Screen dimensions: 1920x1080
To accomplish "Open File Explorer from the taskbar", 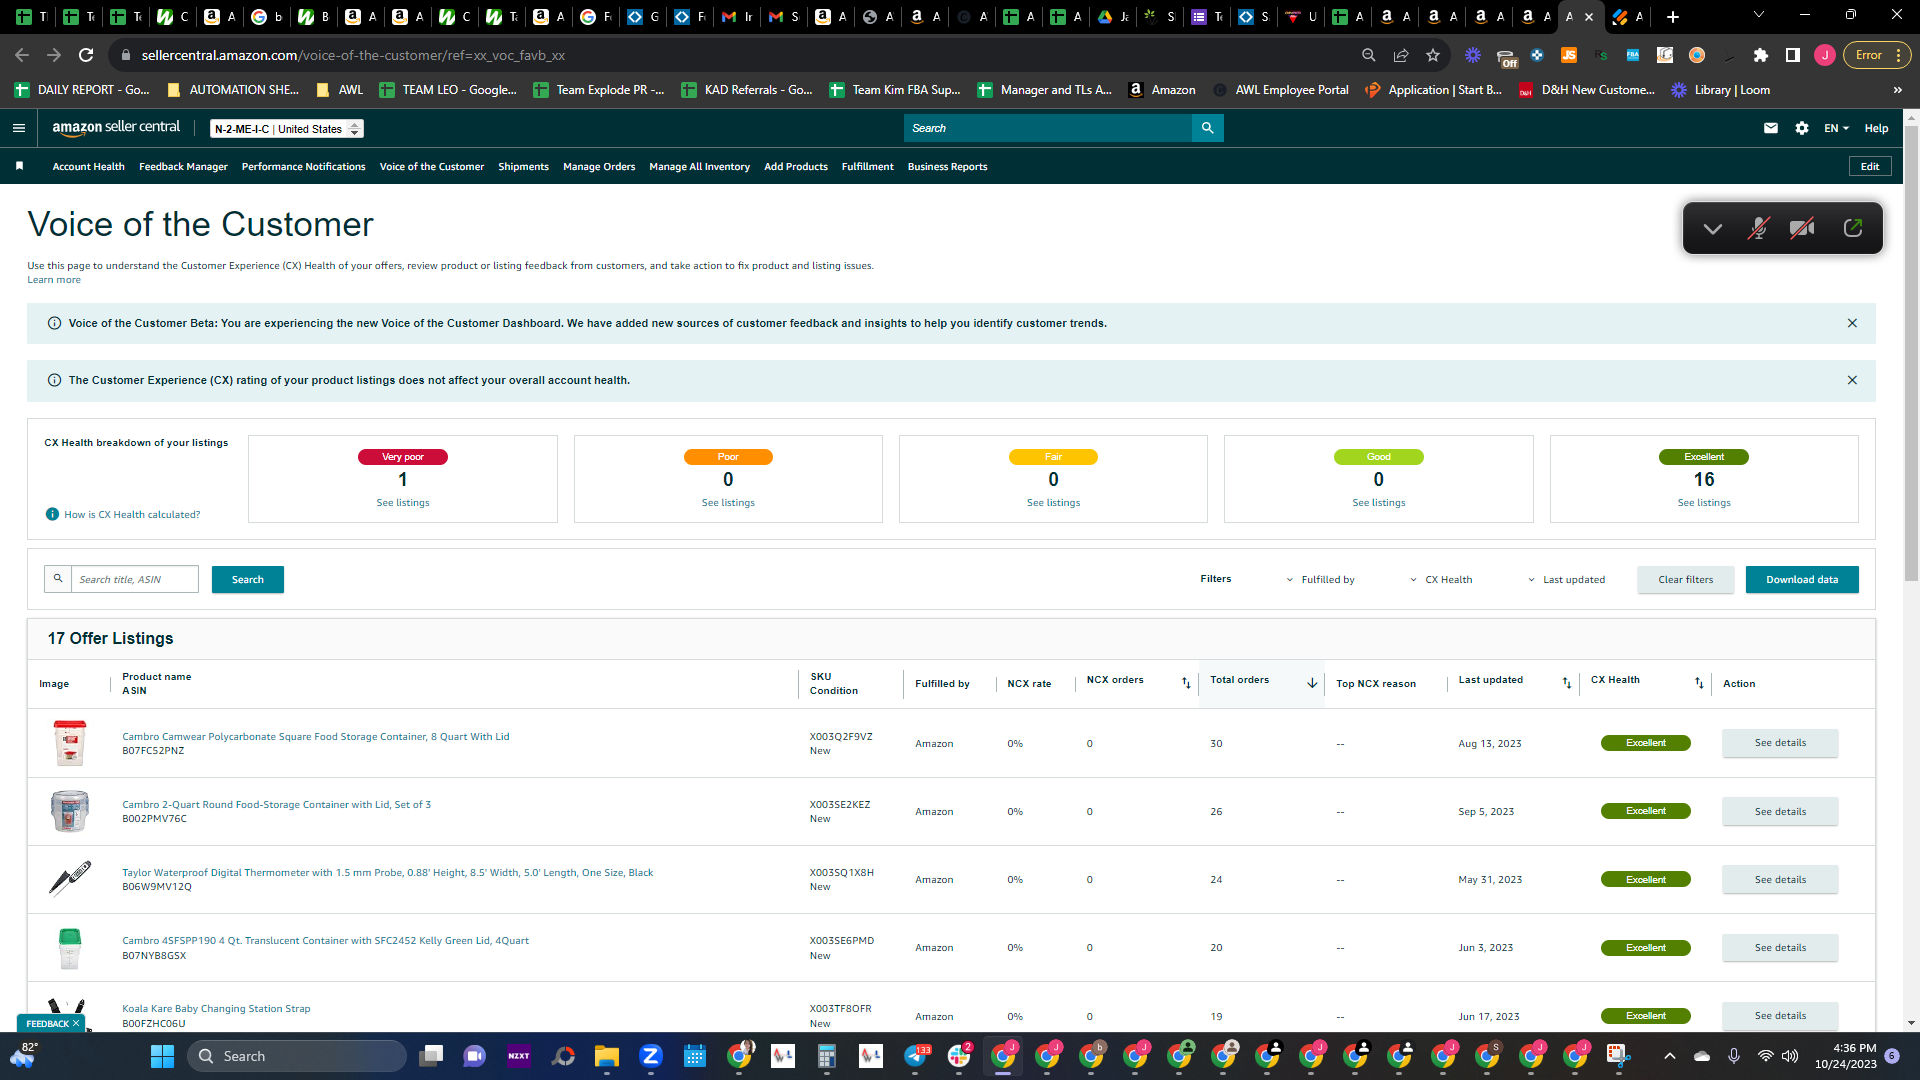I will click(607, 1056).
